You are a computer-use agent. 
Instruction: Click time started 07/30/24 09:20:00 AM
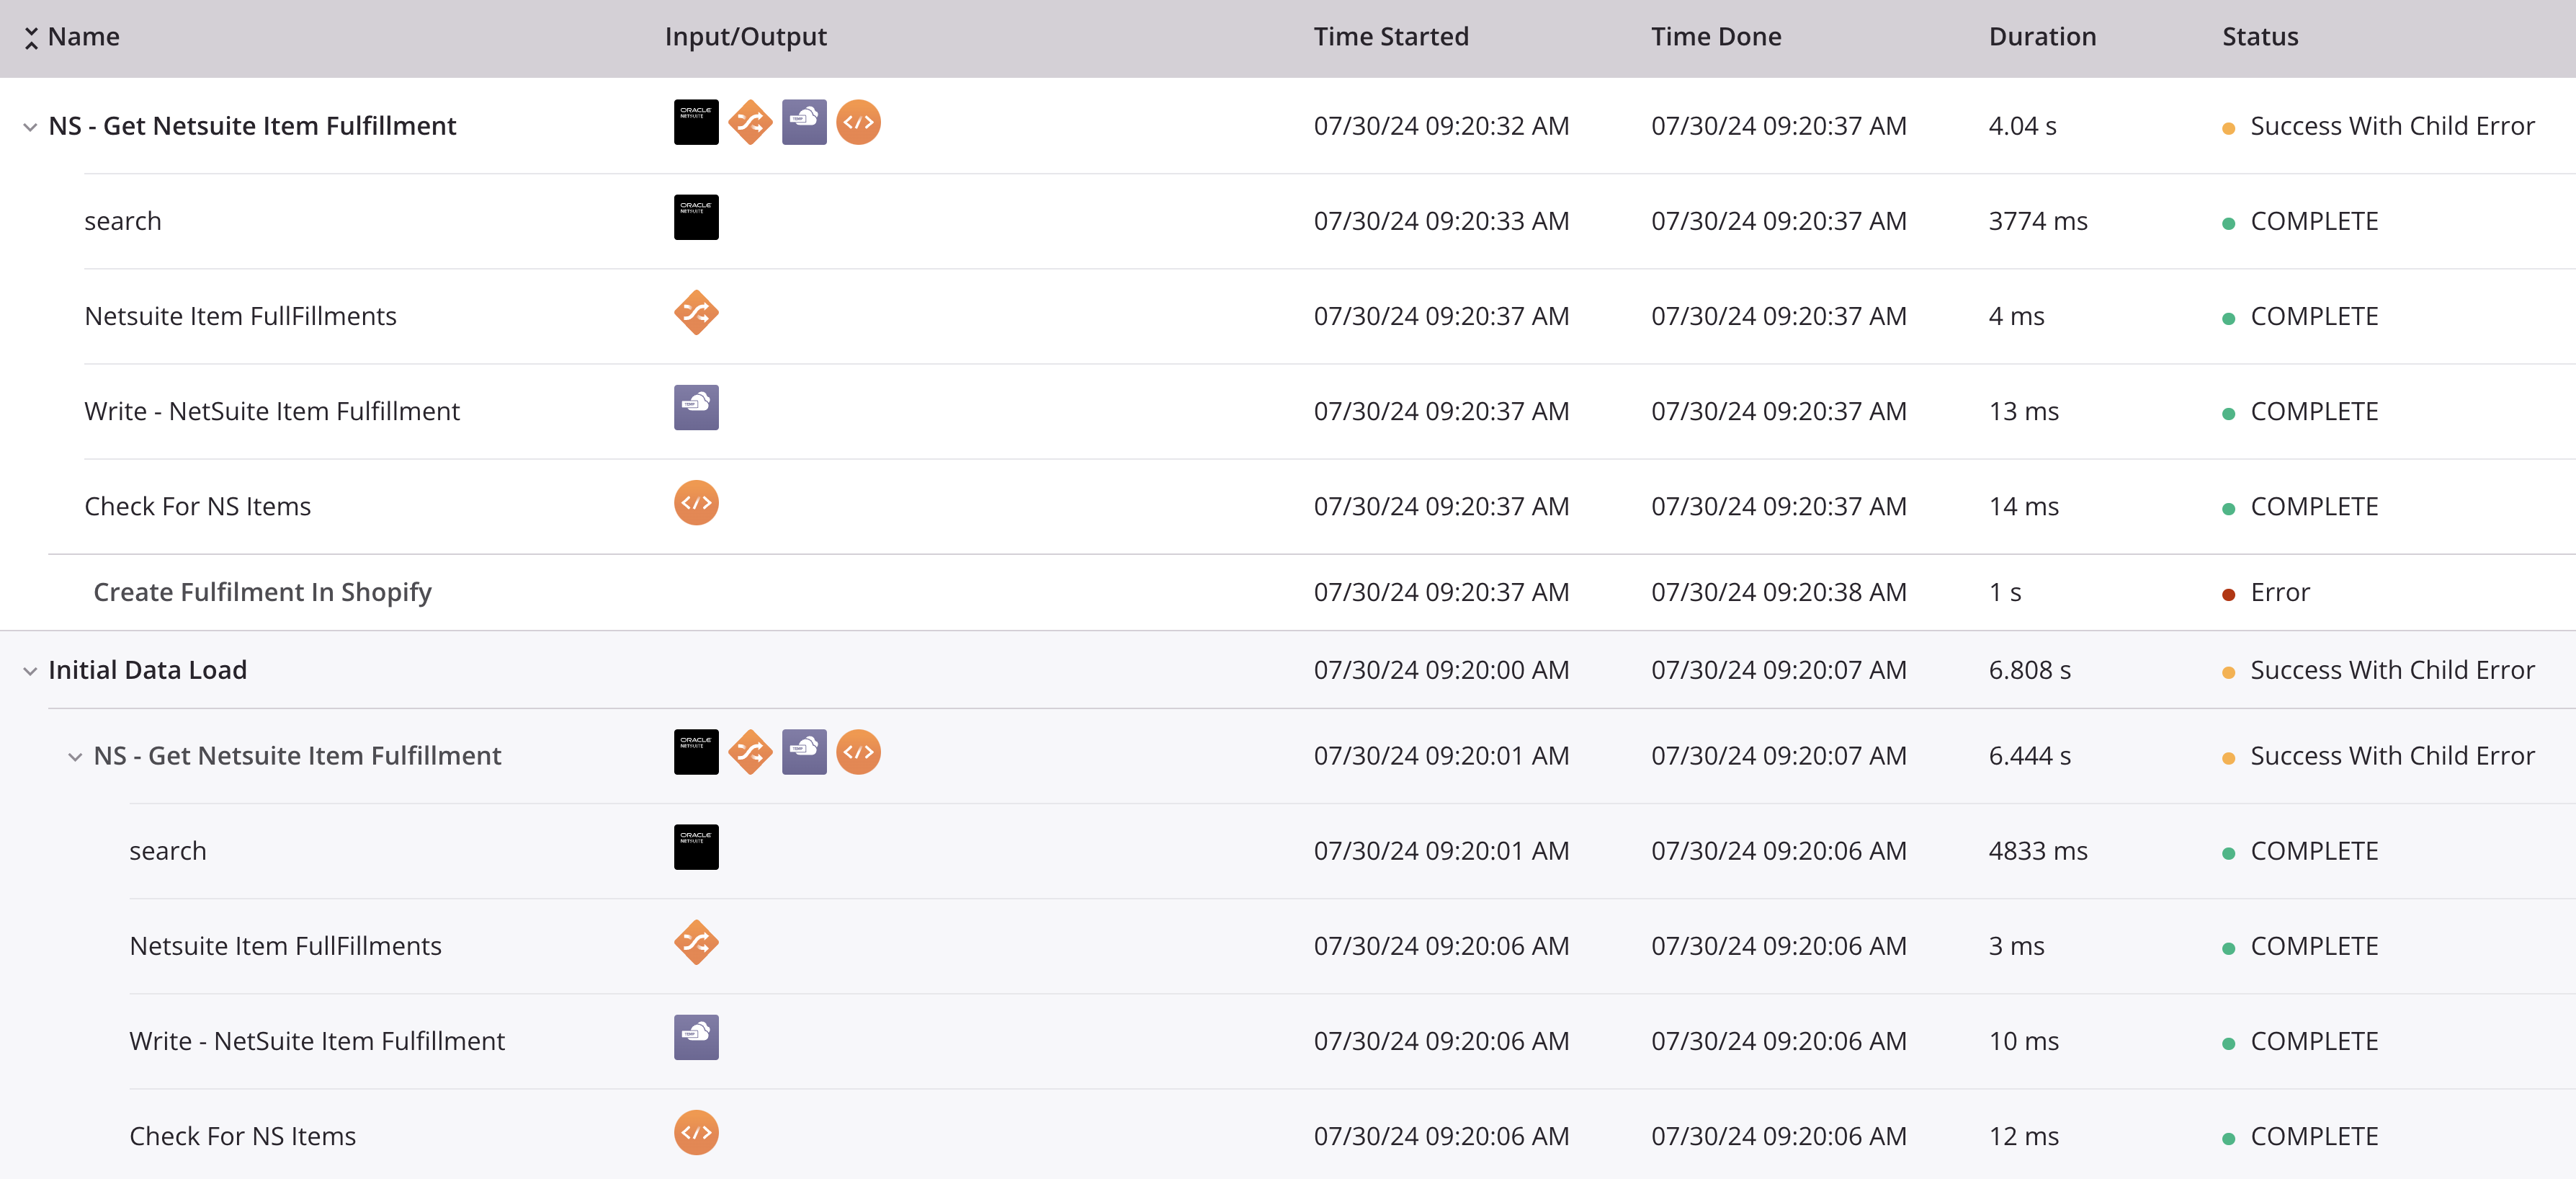click(x=1441, y=670)
